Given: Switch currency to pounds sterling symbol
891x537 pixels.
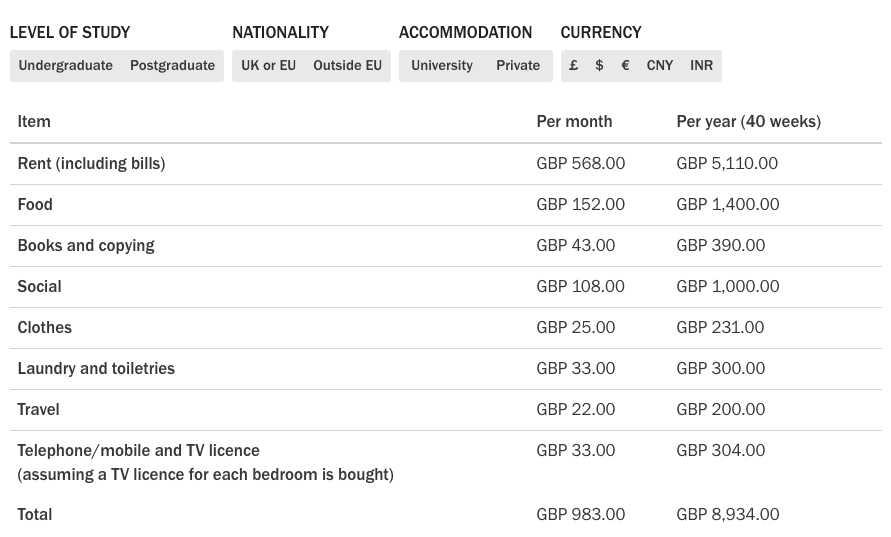Looking at the screenshot, I should (x=573, y=66).
